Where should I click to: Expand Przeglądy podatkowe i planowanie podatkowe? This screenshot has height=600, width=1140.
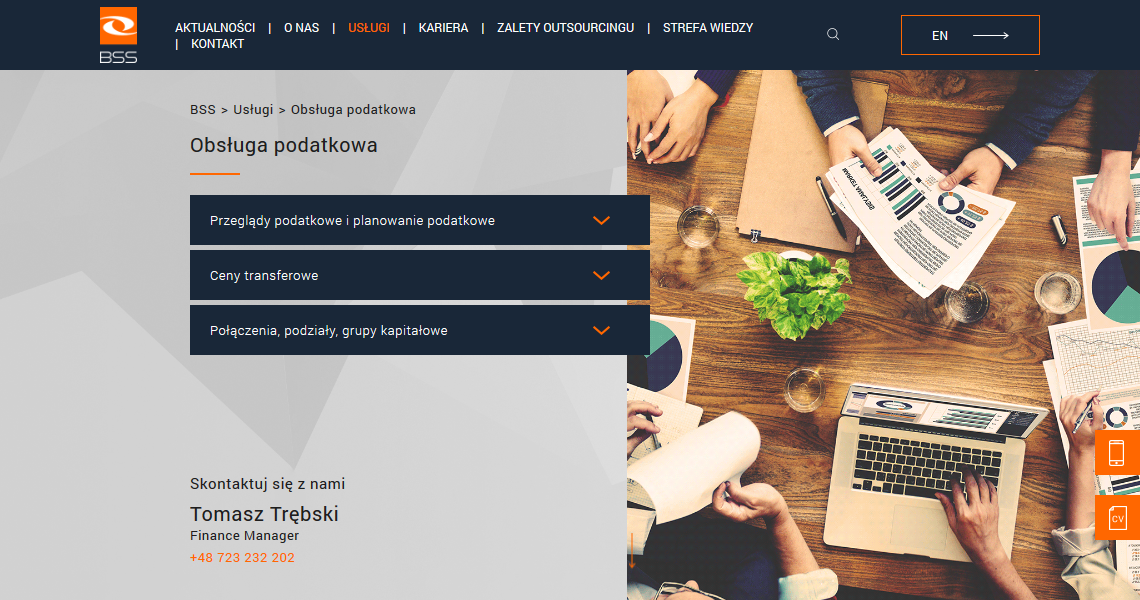pos(420,220)
